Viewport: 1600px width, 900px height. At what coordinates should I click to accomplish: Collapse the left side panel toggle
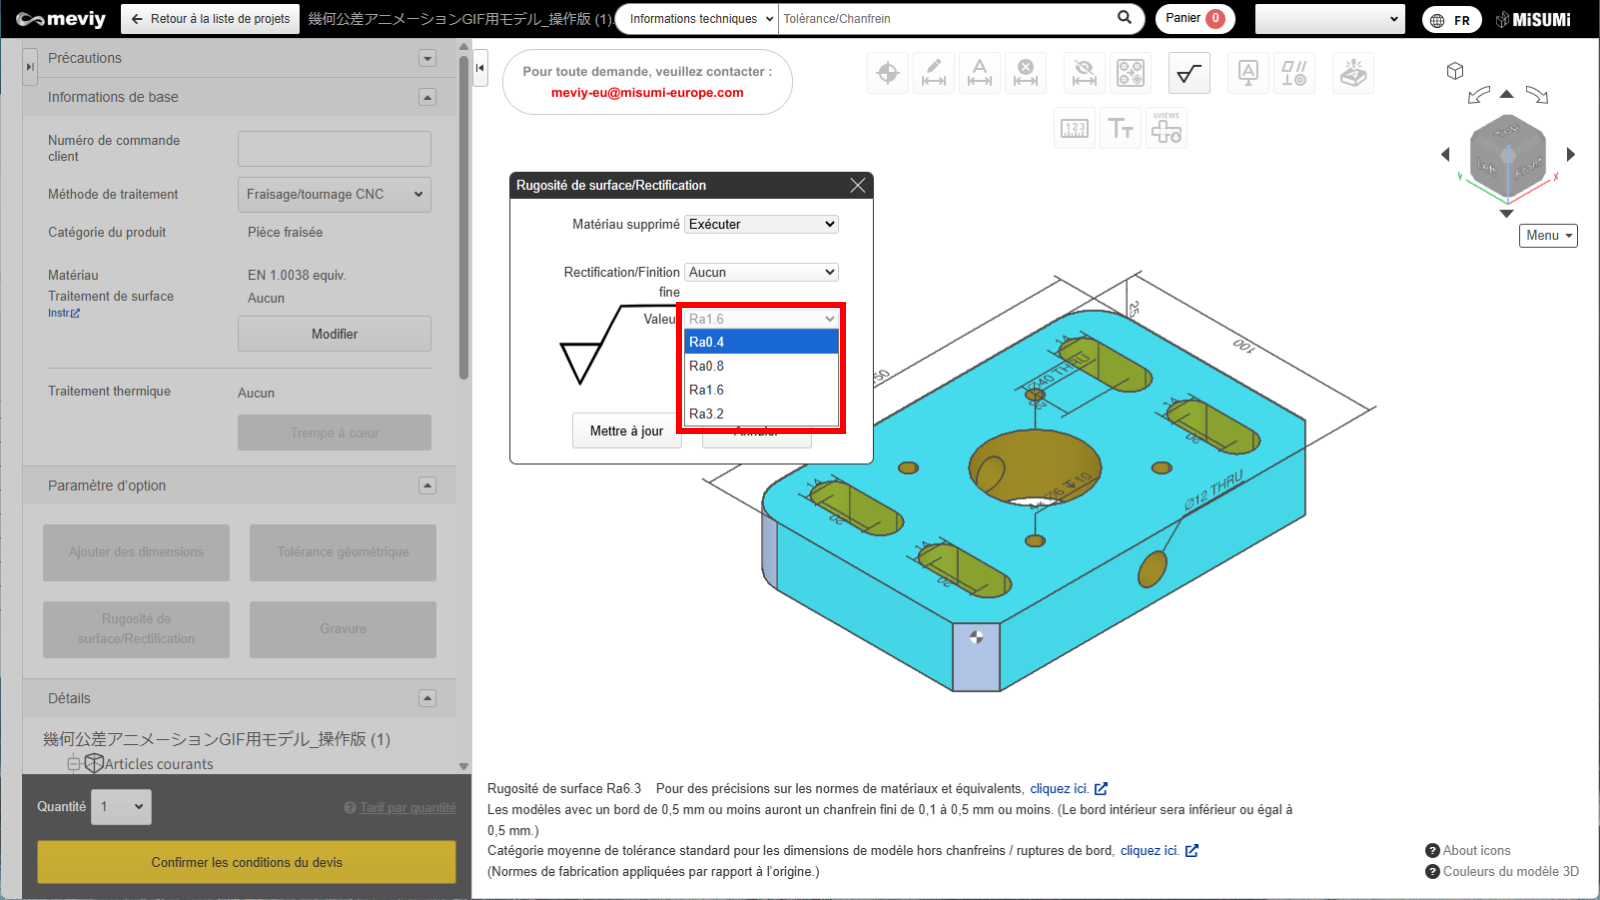480,68
